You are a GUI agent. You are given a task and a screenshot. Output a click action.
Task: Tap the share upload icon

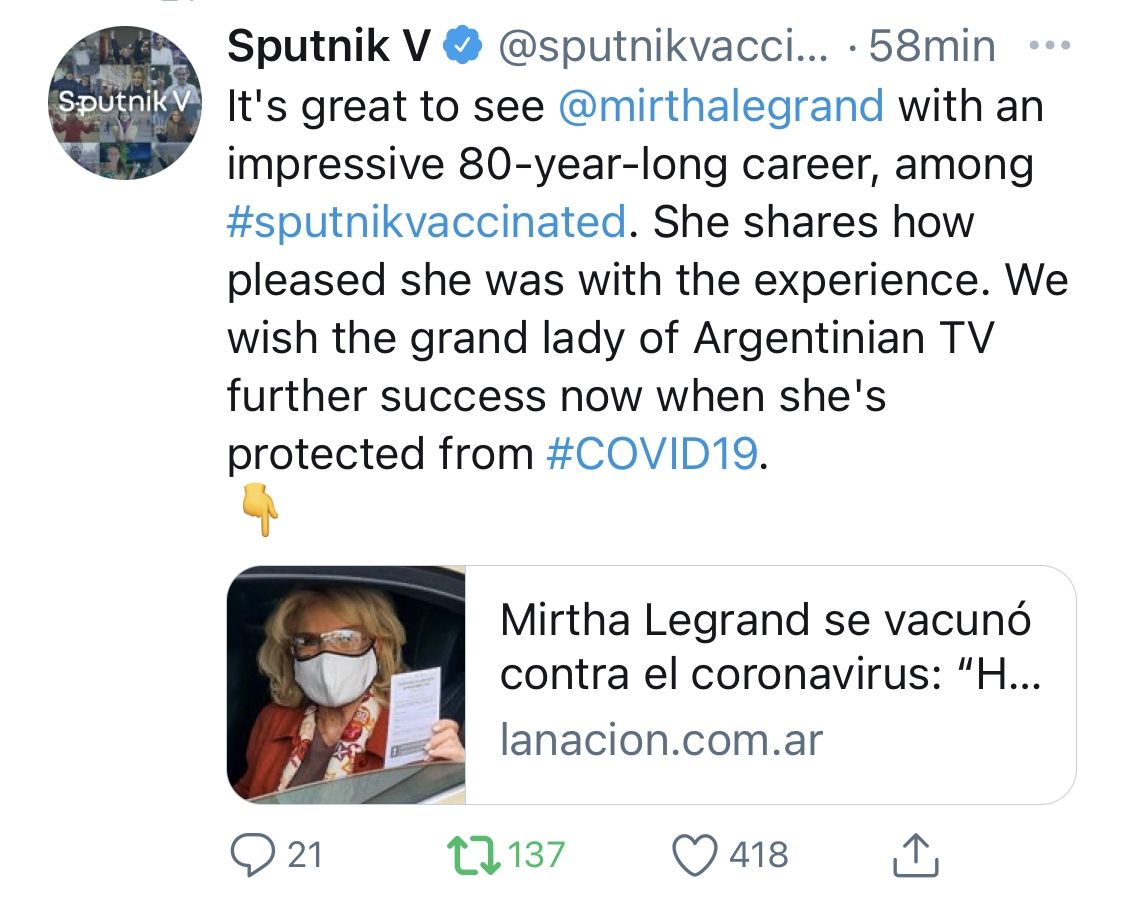[x=915, y=856]
